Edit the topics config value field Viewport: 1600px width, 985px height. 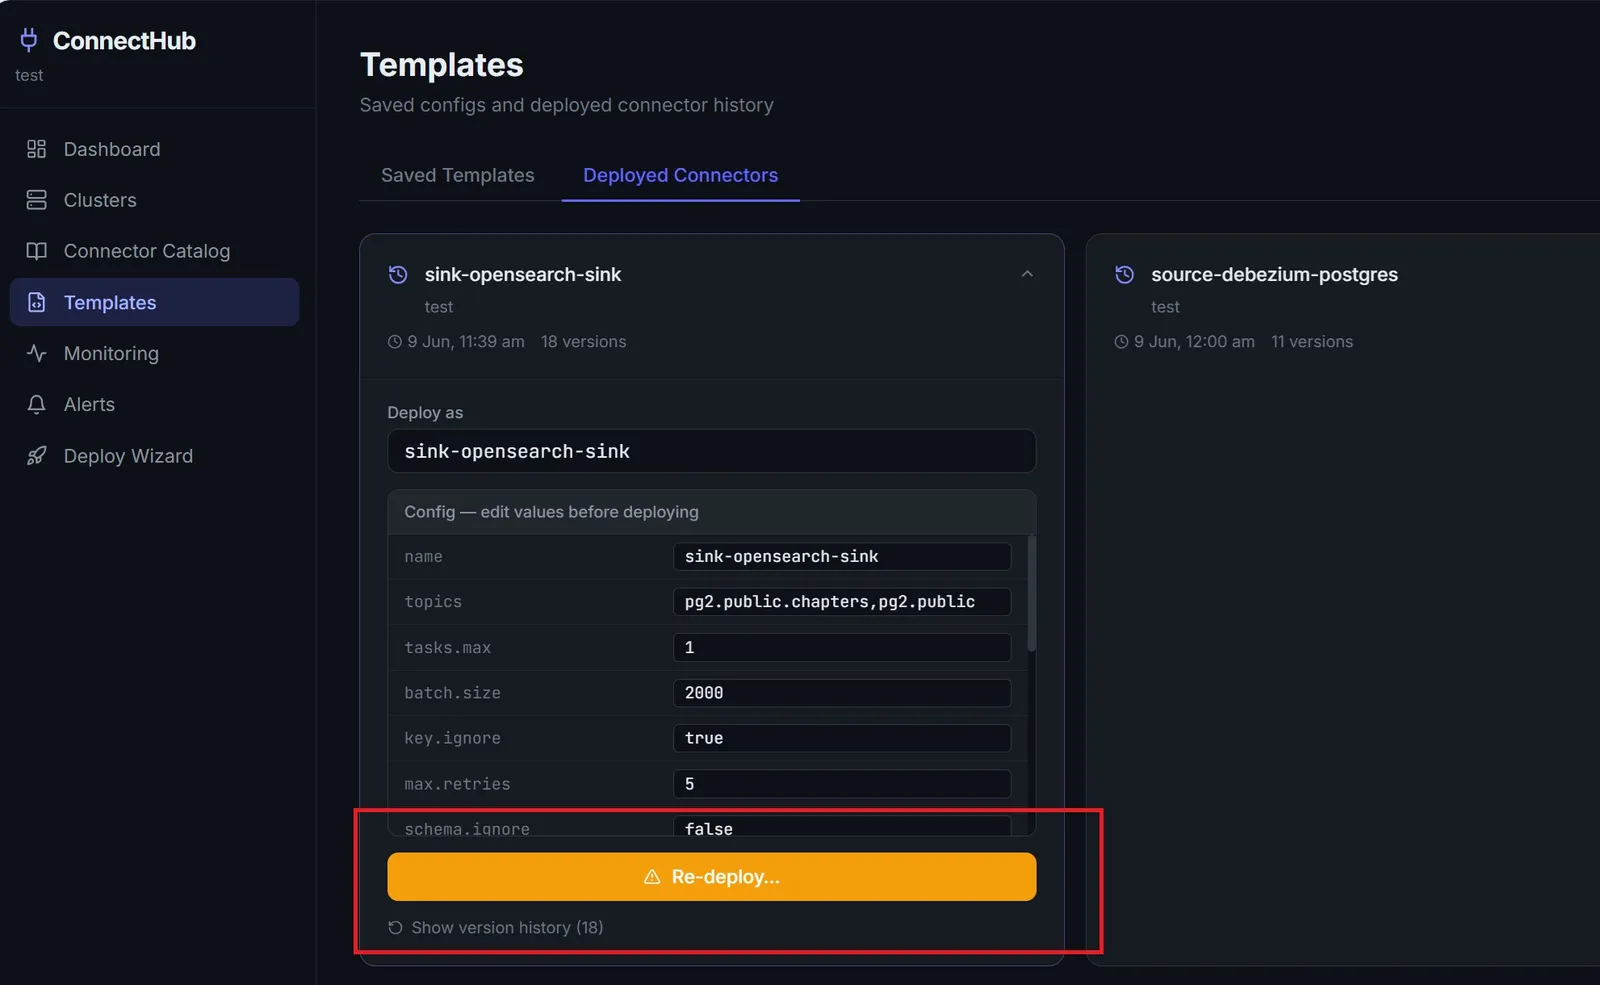click(x=842, y=602)
